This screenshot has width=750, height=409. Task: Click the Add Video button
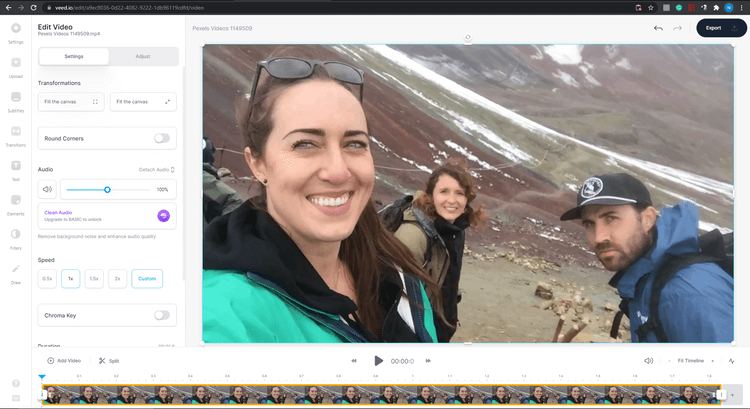(x=65, y=360)
